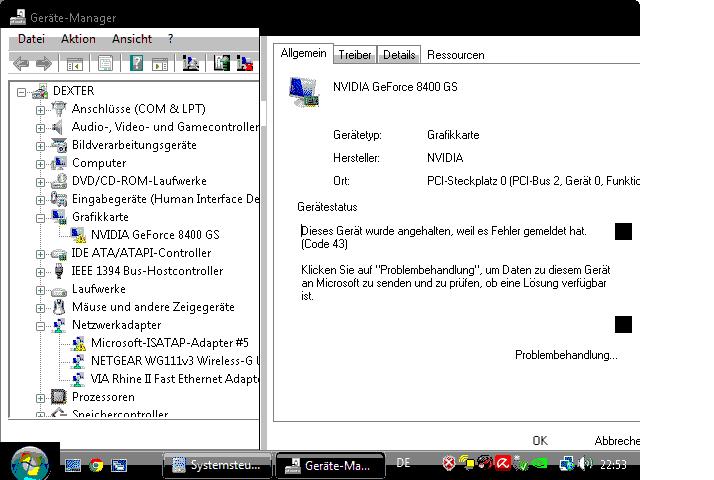Select the VIA Rhine II Fast Ethernet adapter
The image size is (714, 480).
point(175,379)
